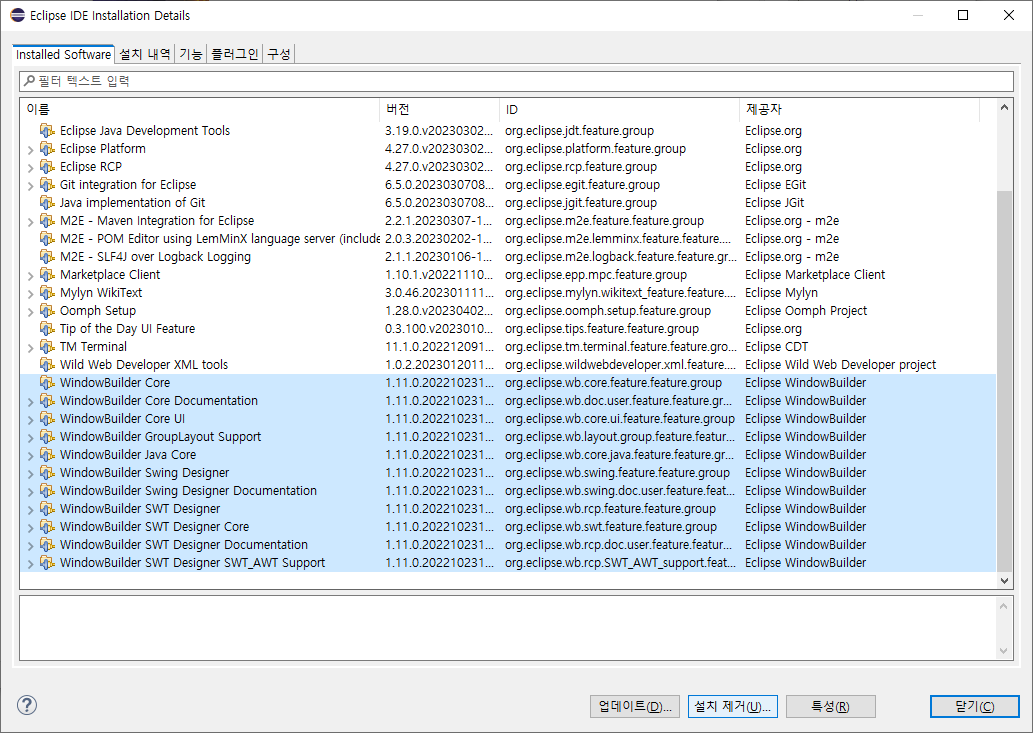Sort list by the 이름 column header

[200, 109]
